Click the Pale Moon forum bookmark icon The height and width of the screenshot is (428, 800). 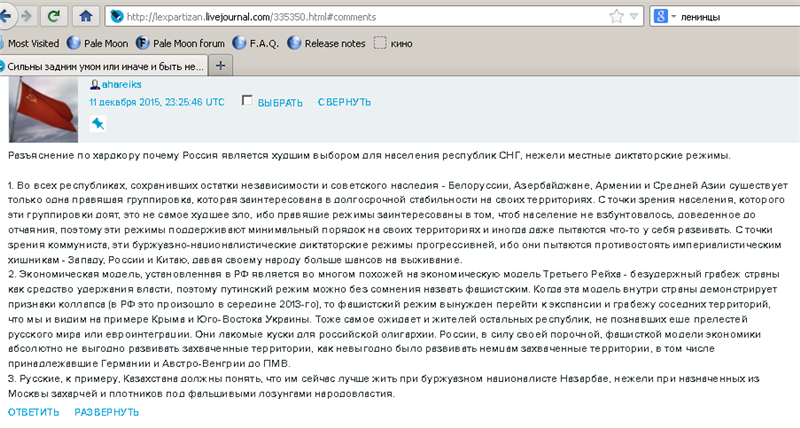pyautogui.click(x=143, y=43)
